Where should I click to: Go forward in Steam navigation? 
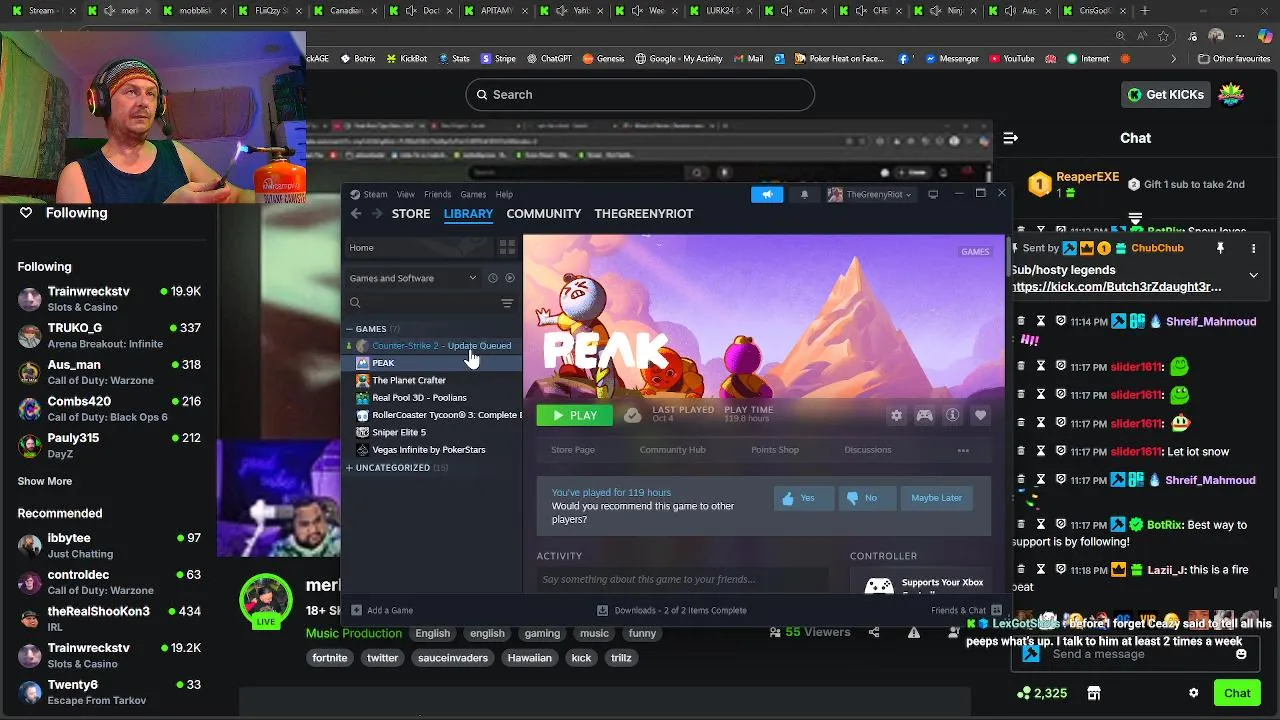376,214
